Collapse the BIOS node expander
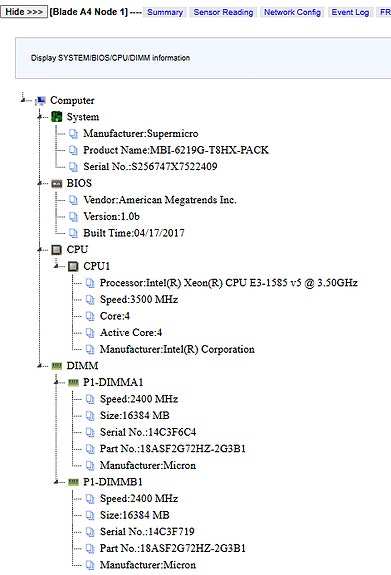The width and height of the screenshot is (391, 575). click(40, 183)
